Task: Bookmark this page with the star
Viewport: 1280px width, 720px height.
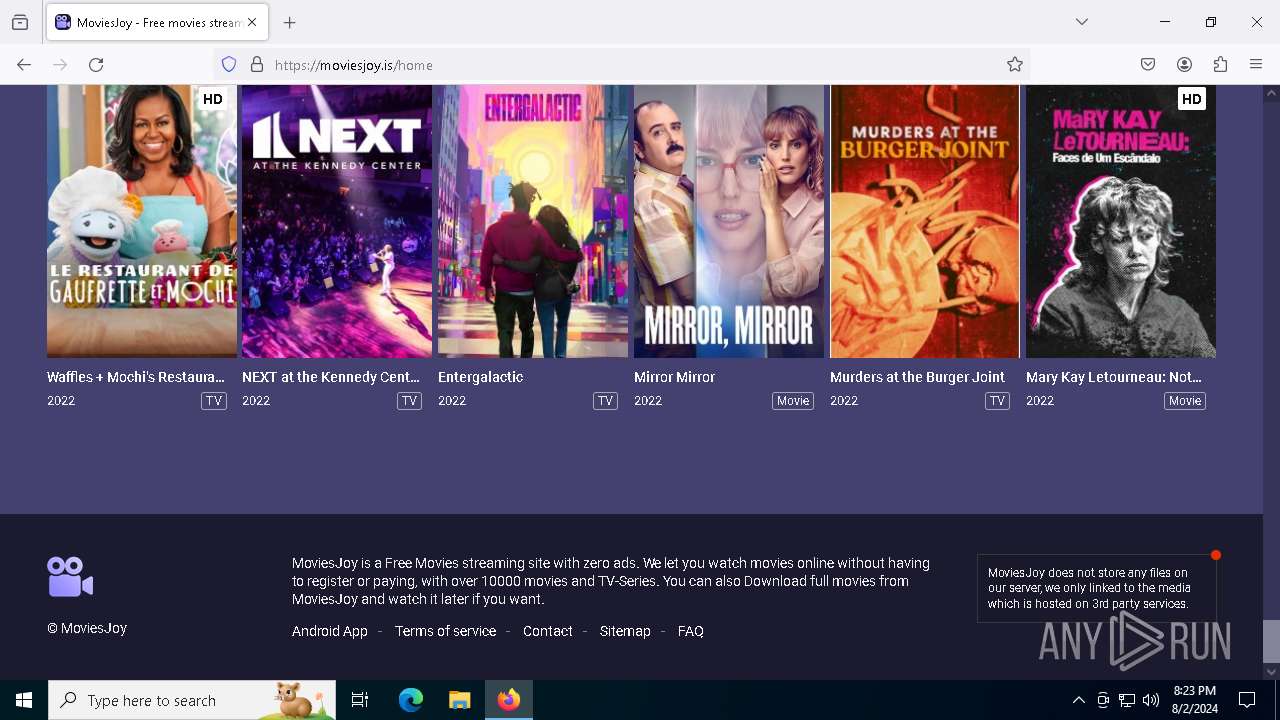Action: [1015, 65]
